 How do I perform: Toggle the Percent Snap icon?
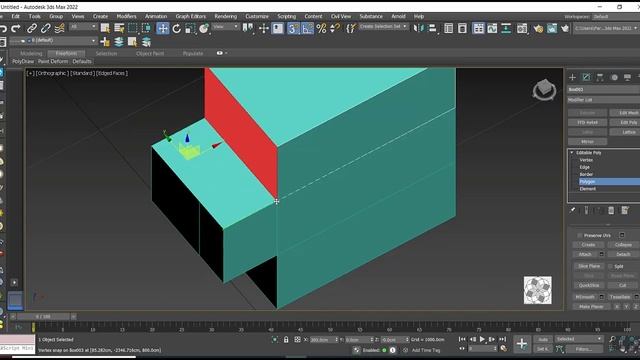(322, 28)
